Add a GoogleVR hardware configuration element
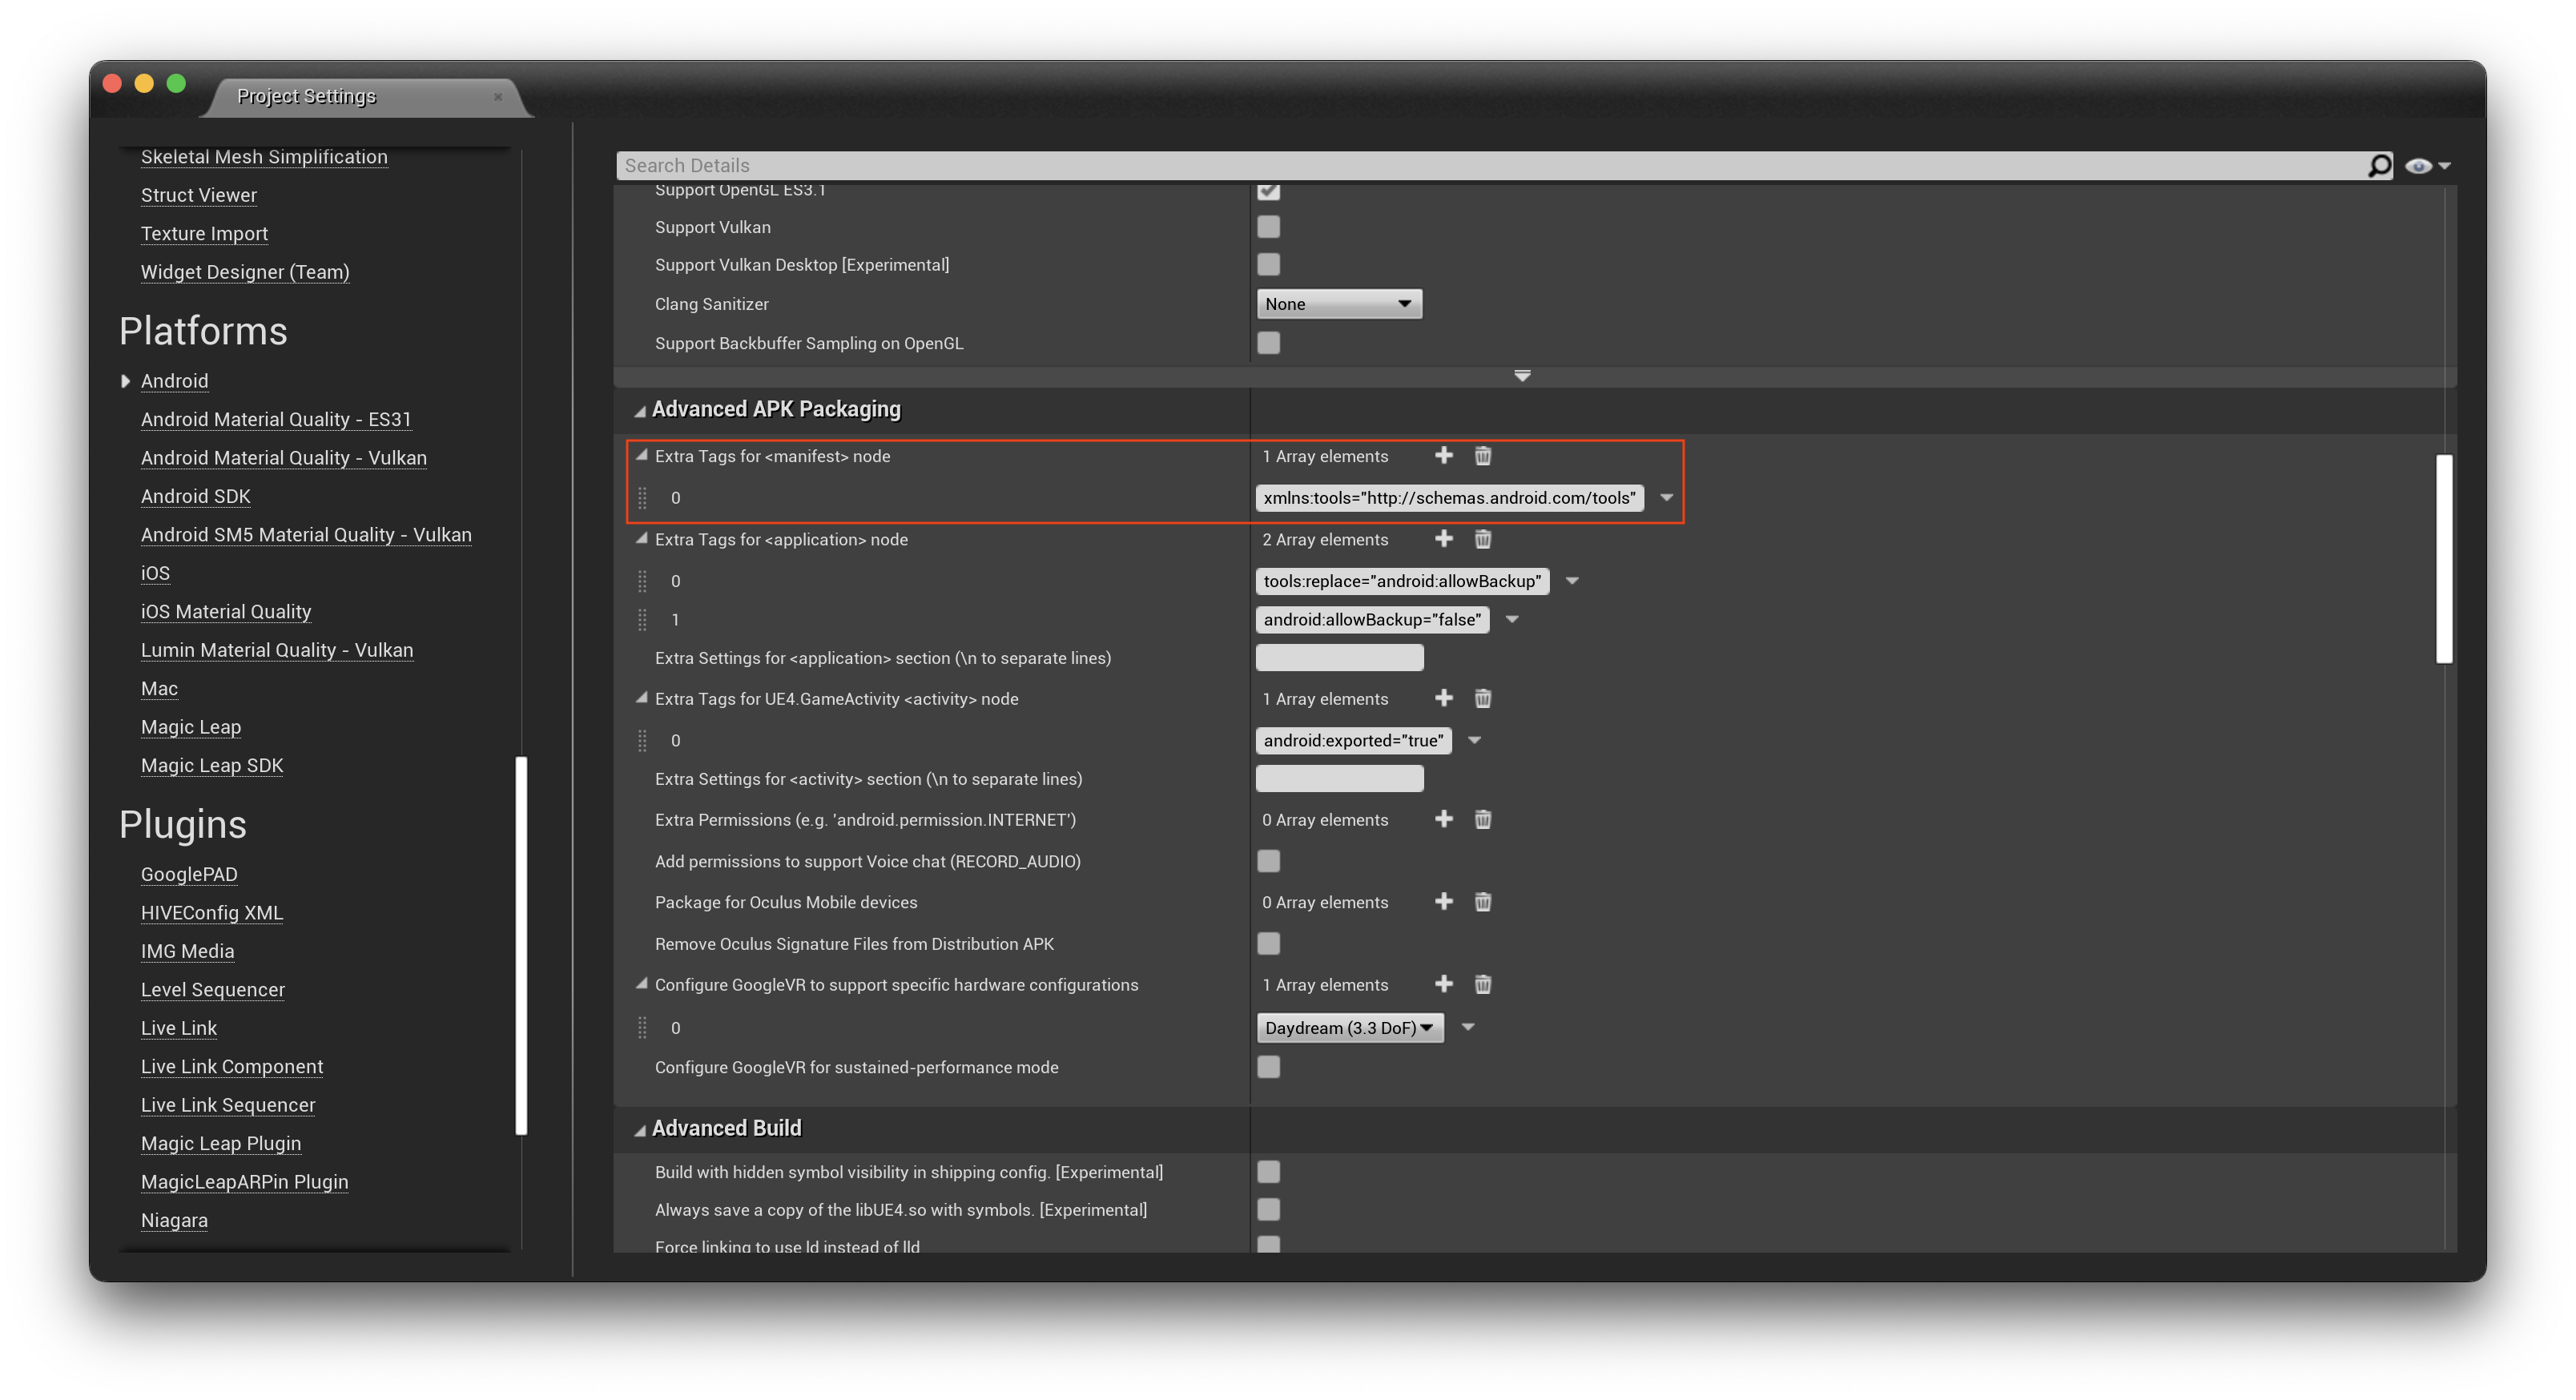Image resolution: width=2576 pixels, height=1400 pixels. point(1443,984)
